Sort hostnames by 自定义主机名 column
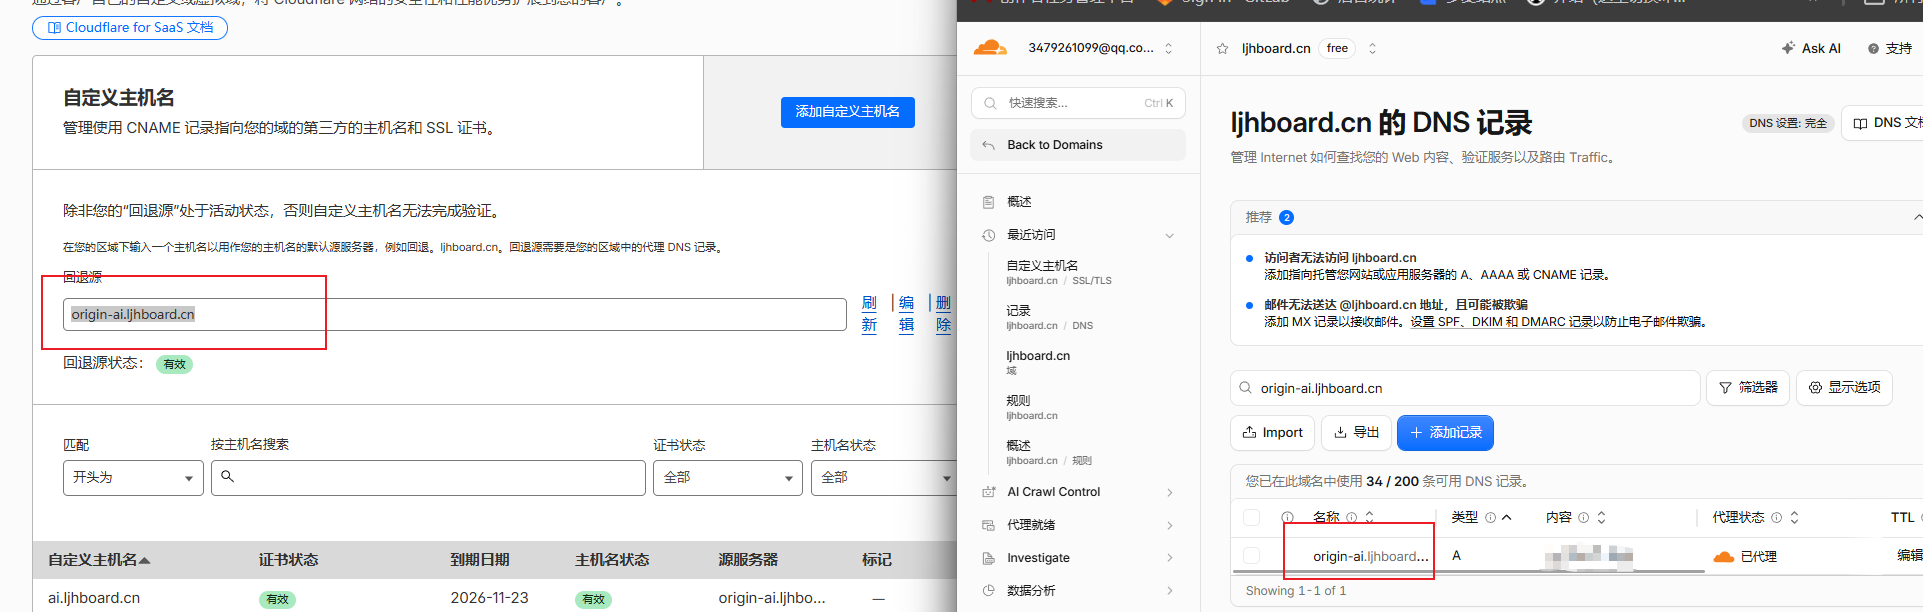This screenshot has height=612, width=1923. pos(99,560)
